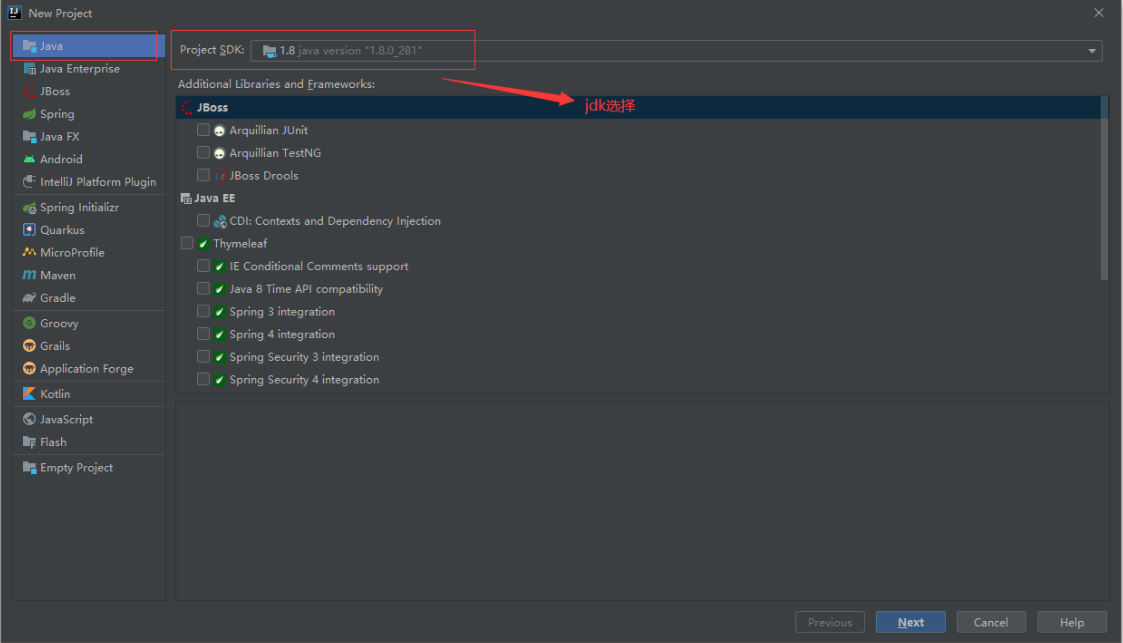Screen dimensions: 1123x643
Task: Select the Maven project type
Action: click(89, 275)
